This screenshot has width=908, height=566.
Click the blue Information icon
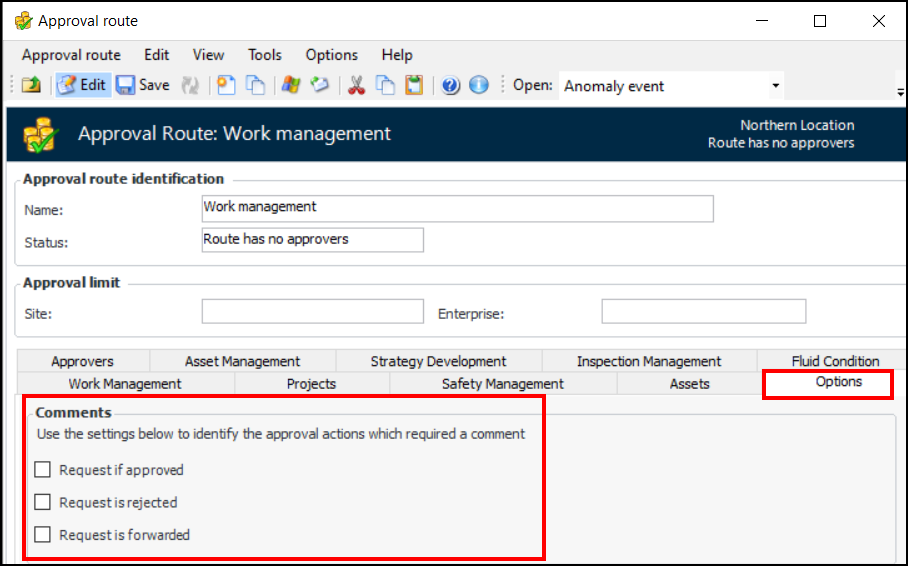(479, 85)
